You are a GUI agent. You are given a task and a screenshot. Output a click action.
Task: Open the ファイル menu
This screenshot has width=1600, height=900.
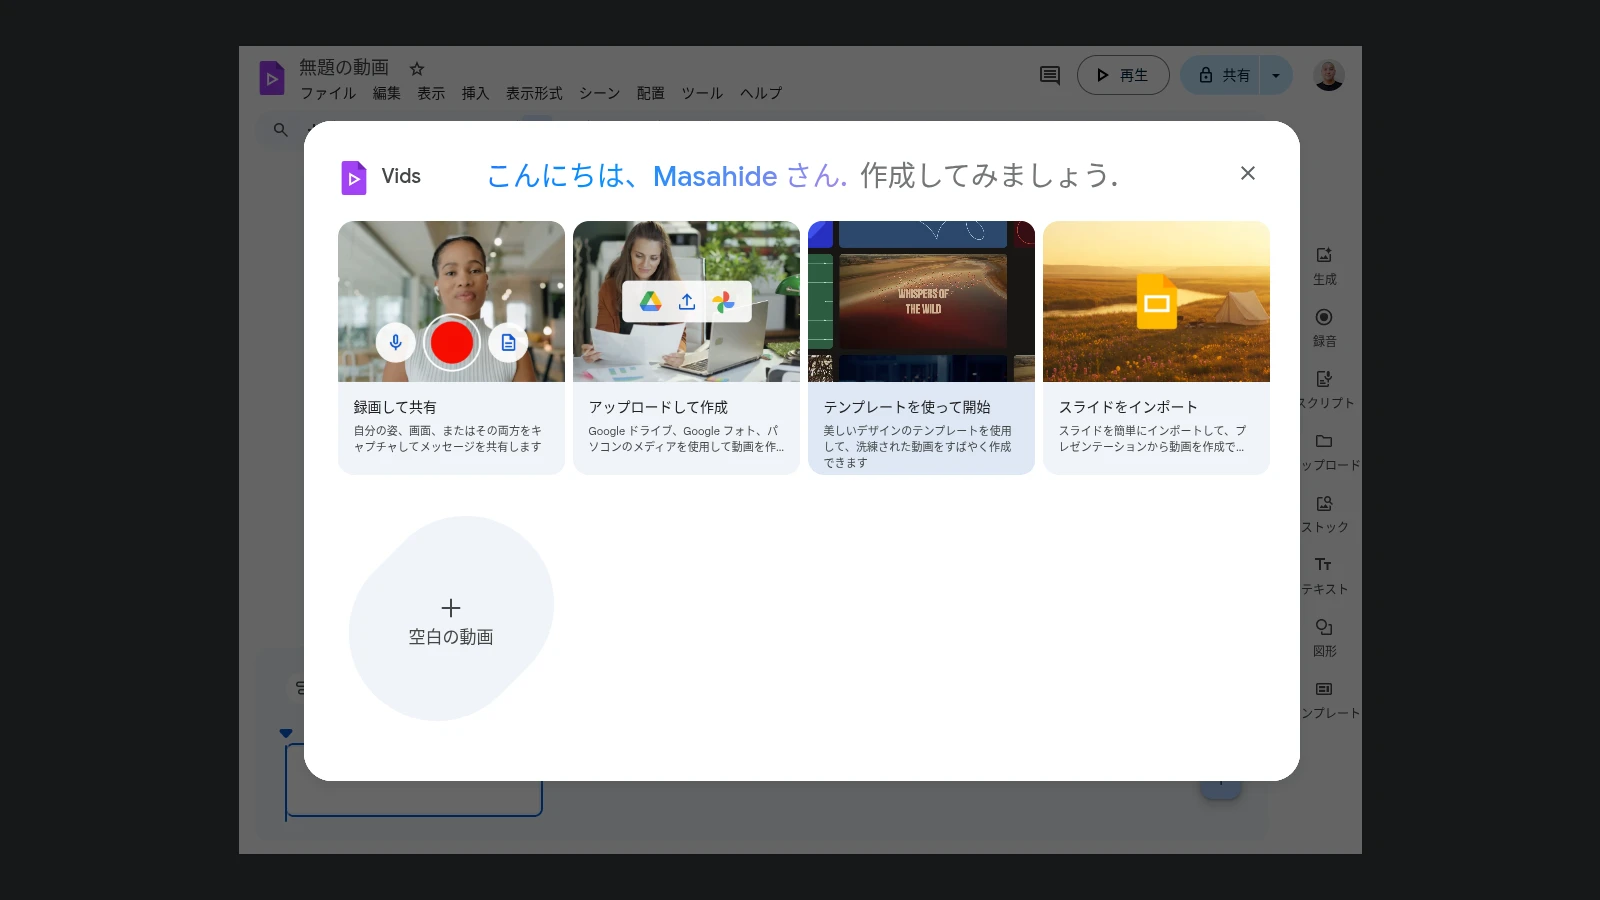[x=328, y=93]
